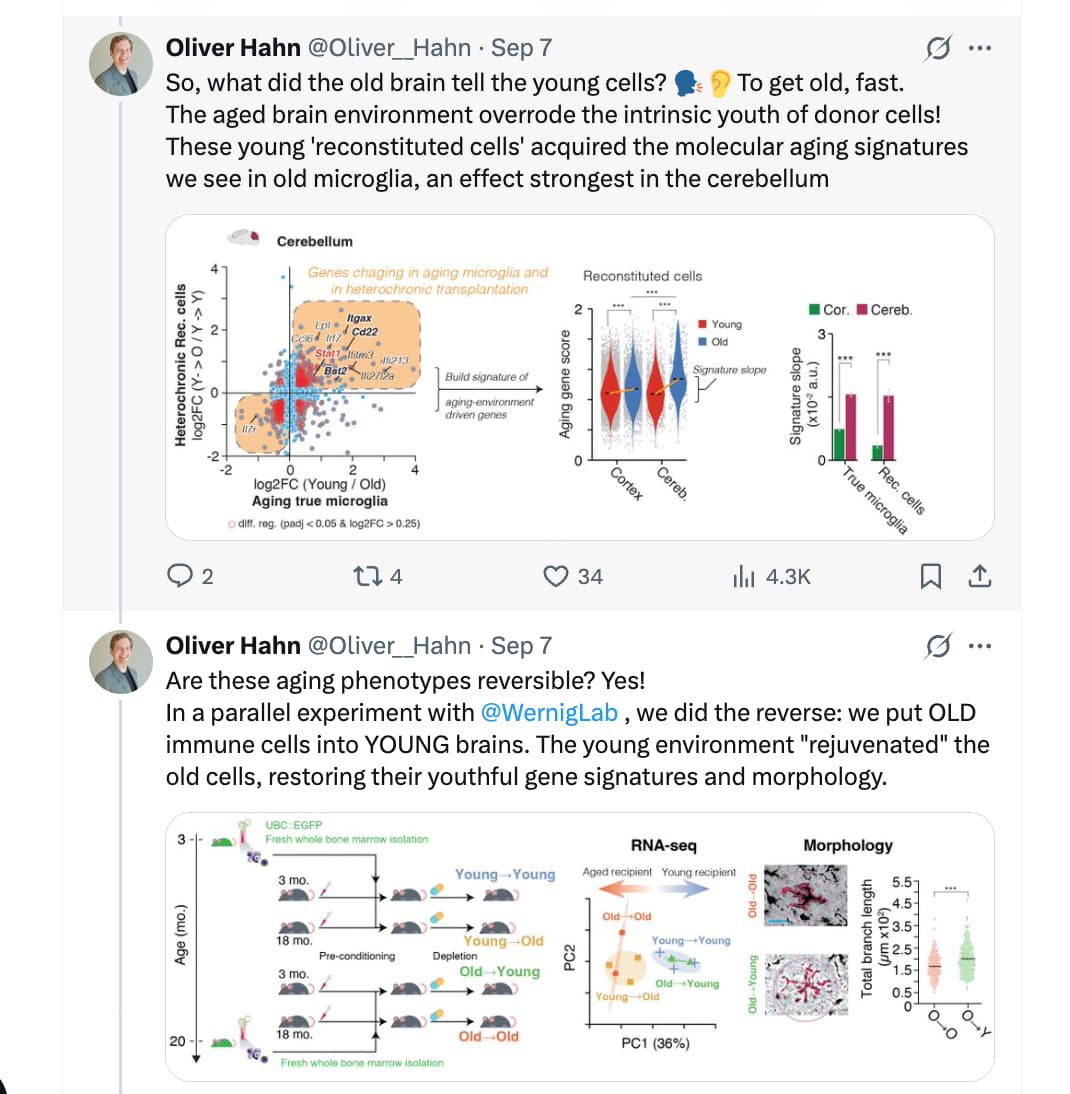
Task: Bookmark the first Oliver Hahn tweet
Action: (x=930, y=576)
